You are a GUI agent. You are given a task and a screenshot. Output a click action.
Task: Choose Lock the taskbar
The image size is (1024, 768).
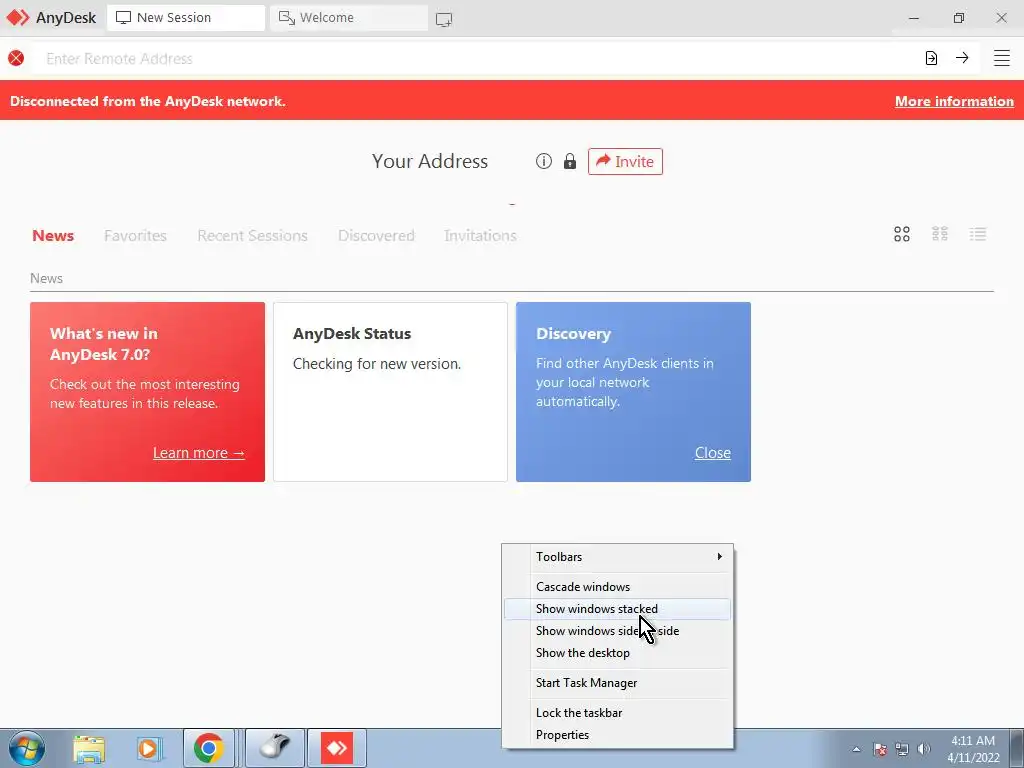(617, 712)
